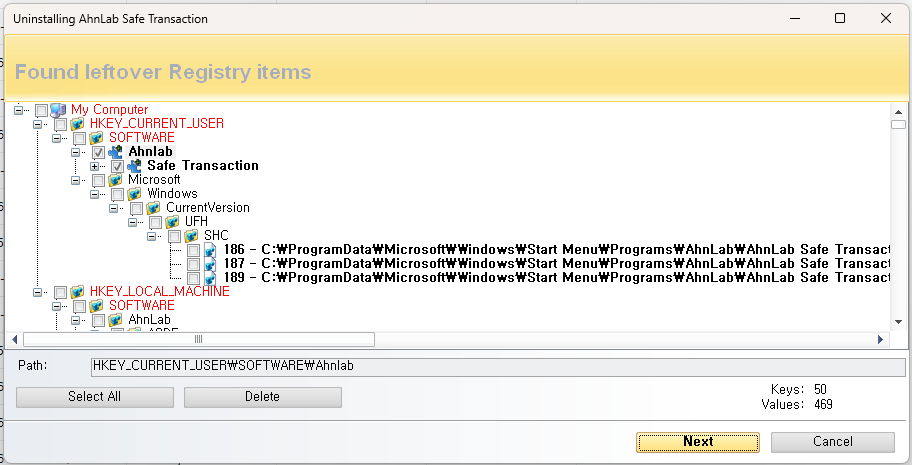Collapse the CurrentVersion key node
Image resolution: width=912 pixels, height=465 pixels.
click(113, 208)
